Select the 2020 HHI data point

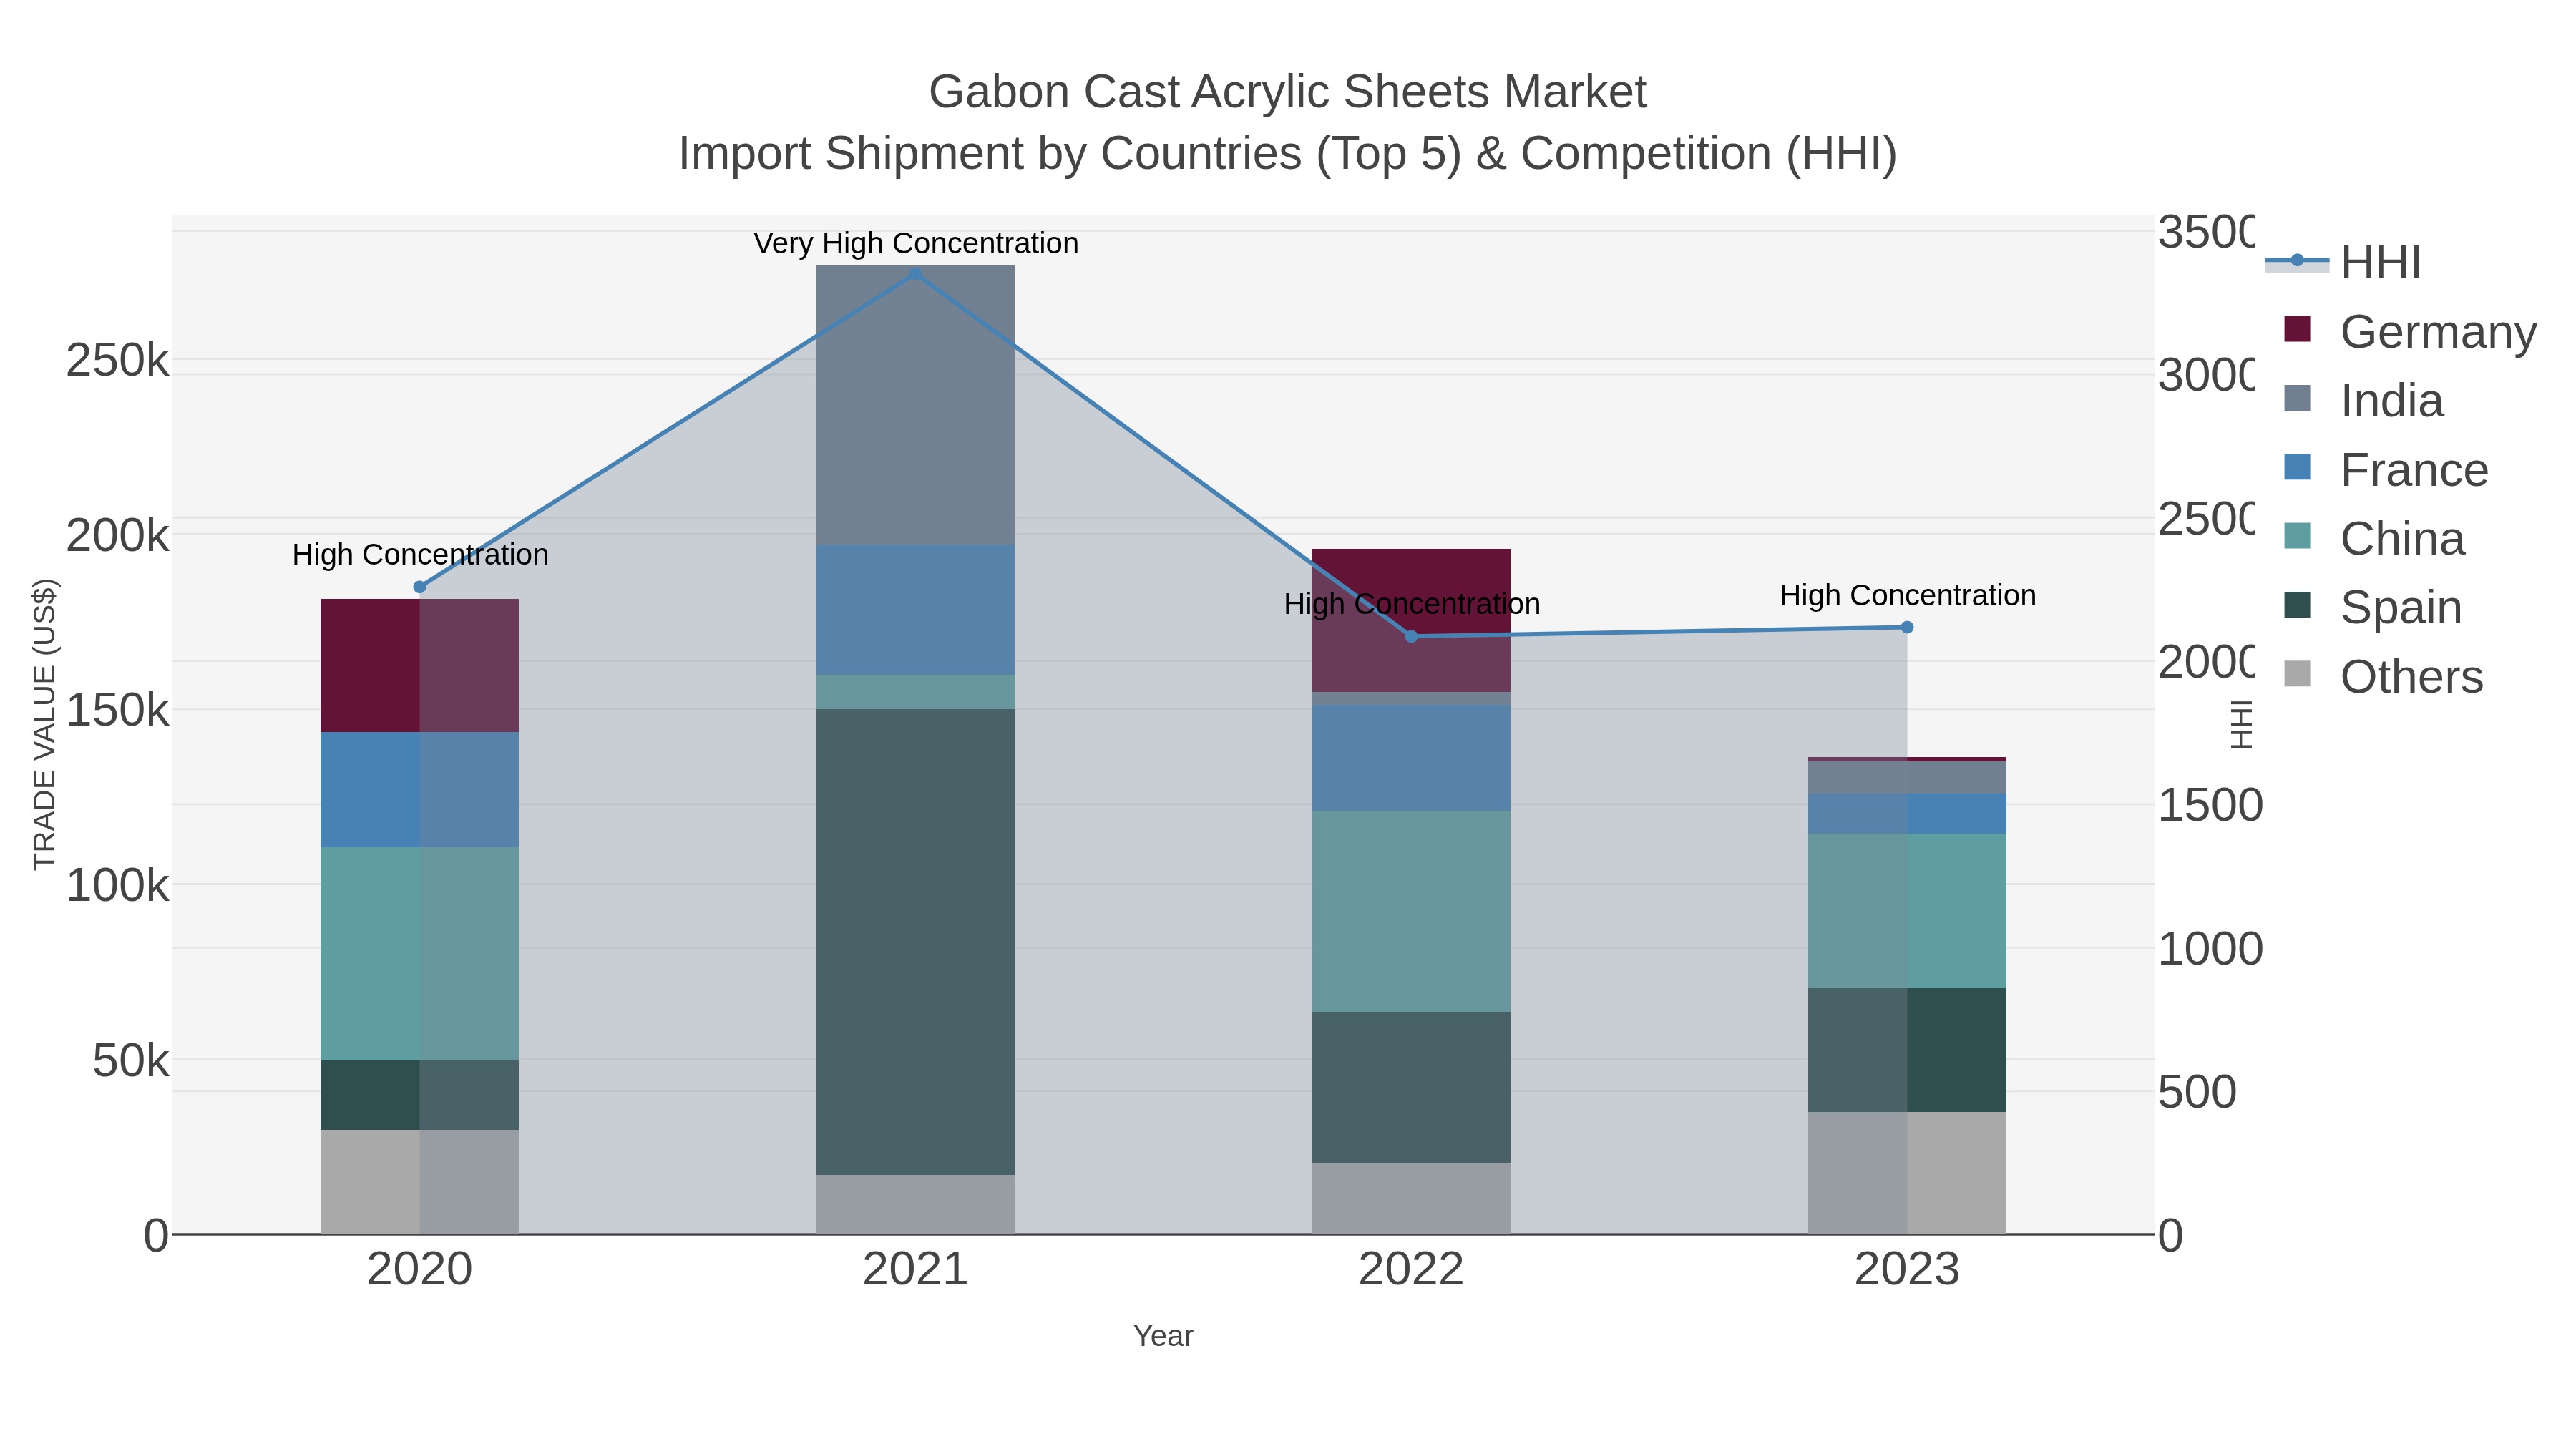pyautogui.click(x=420, y=587)
